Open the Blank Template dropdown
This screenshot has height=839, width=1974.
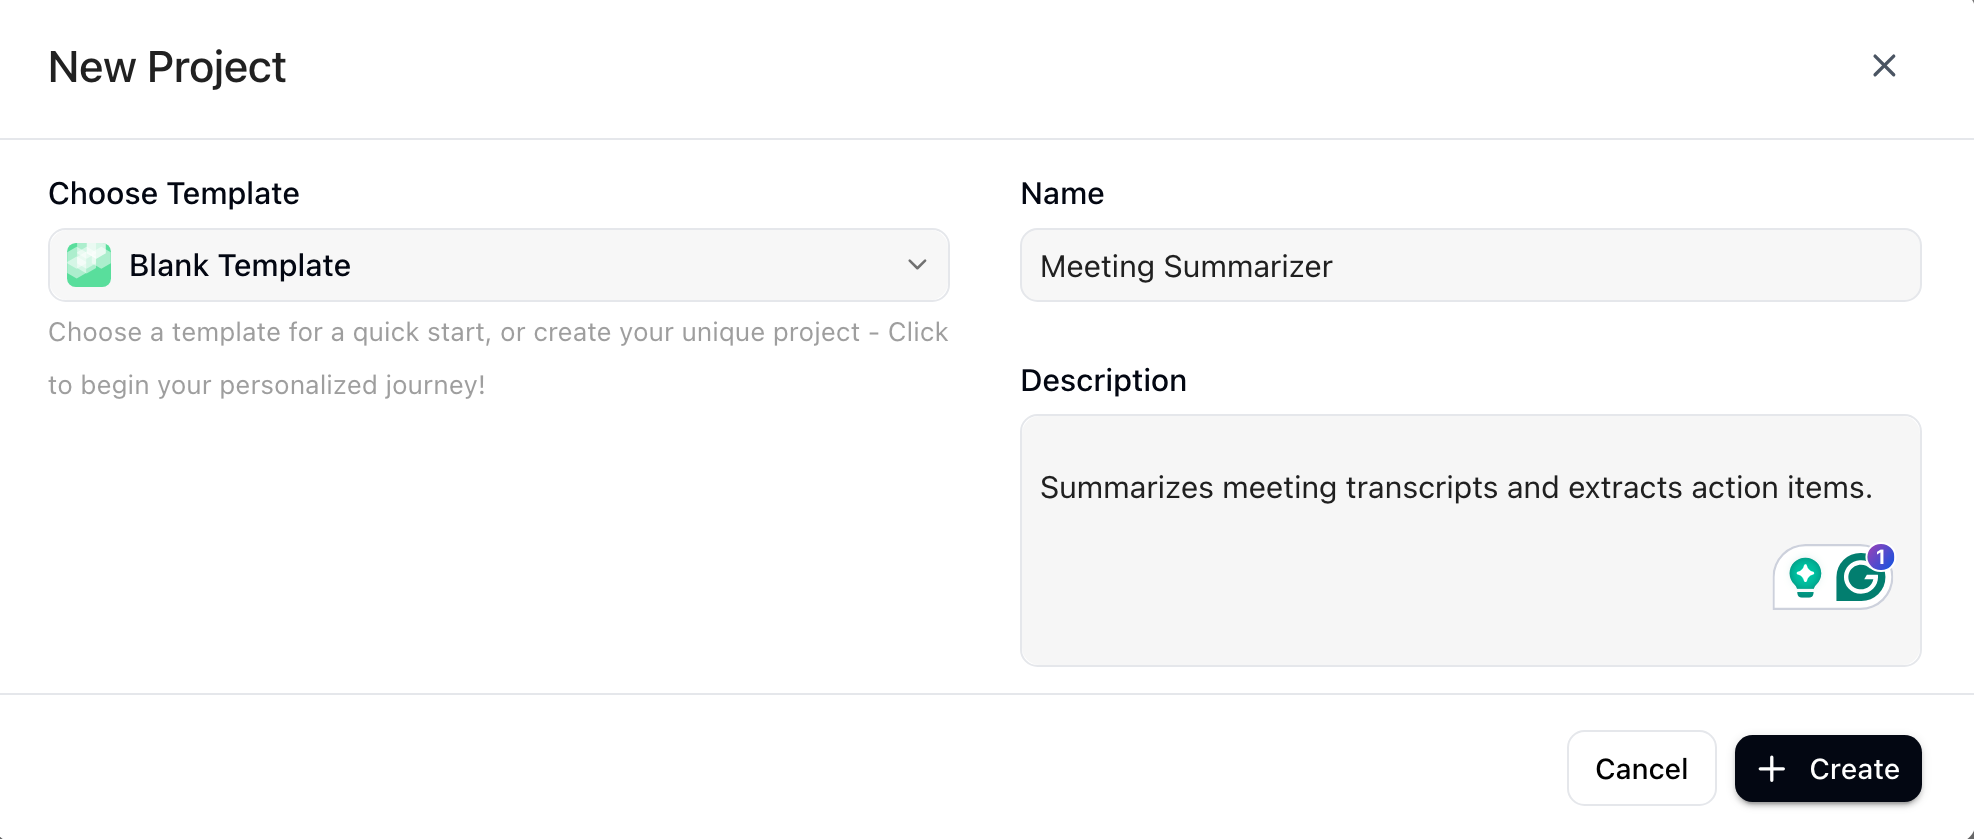coord(498,265)
